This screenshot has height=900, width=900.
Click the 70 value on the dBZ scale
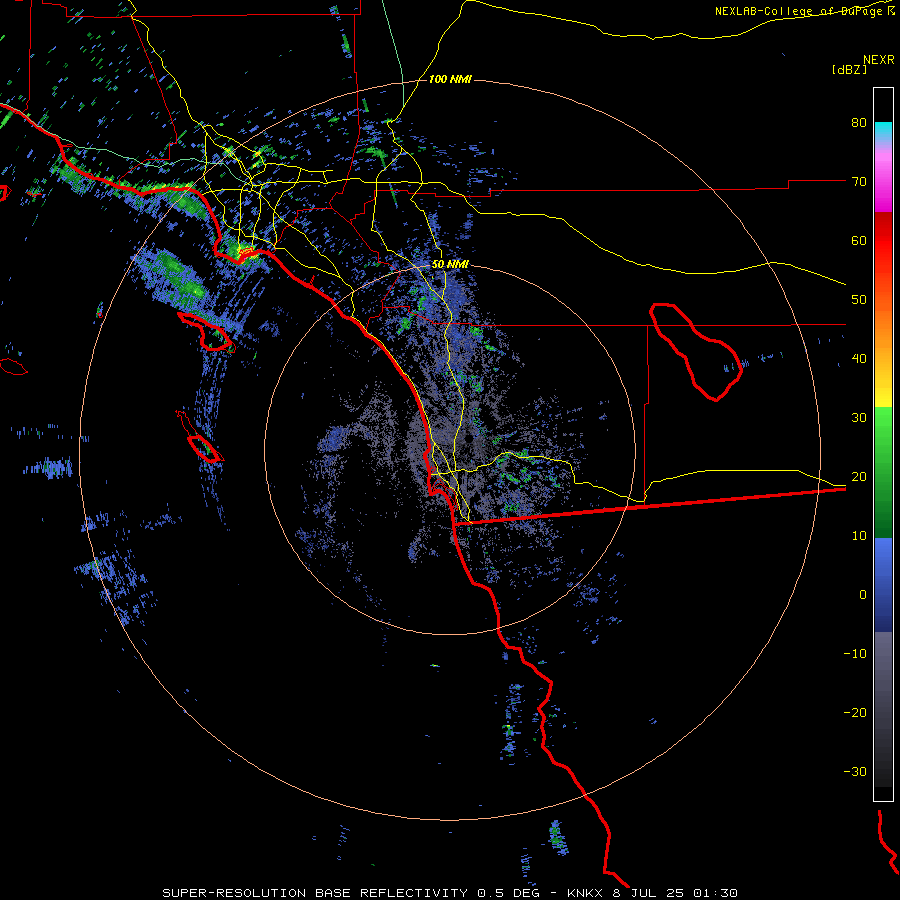point(859,182)
